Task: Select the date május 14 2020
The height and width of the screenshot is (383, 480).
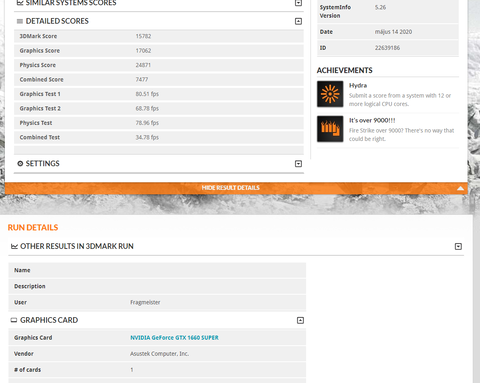Action: pos(393,32)
